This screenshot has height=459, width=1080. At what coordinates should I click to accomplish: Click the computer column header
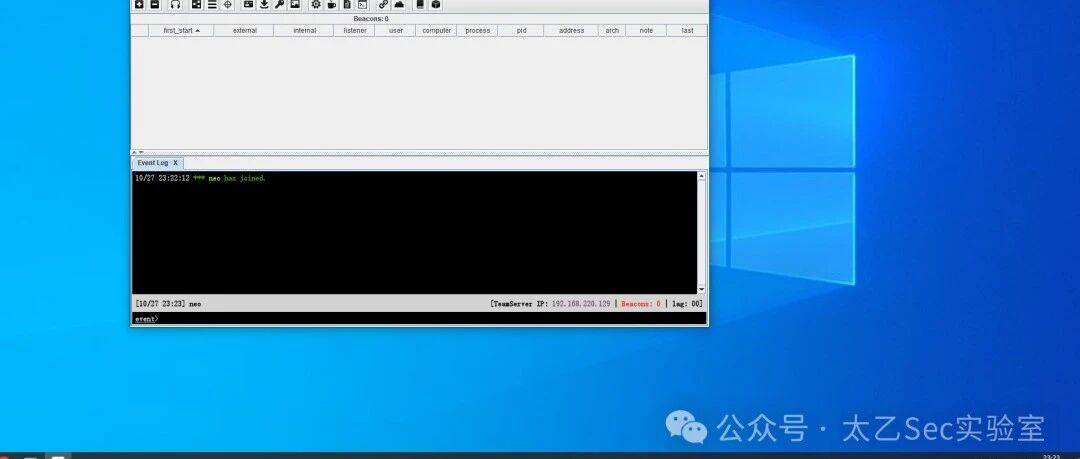[436, 30]
